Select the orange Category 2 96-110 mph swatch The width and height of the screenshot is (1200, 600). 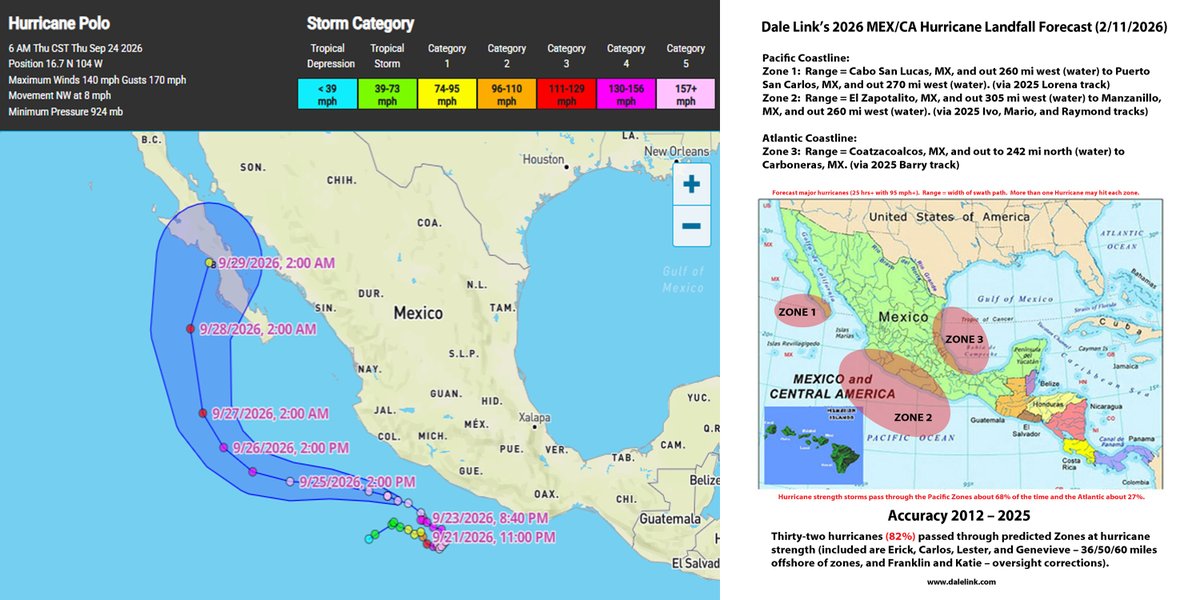(507, 94)
